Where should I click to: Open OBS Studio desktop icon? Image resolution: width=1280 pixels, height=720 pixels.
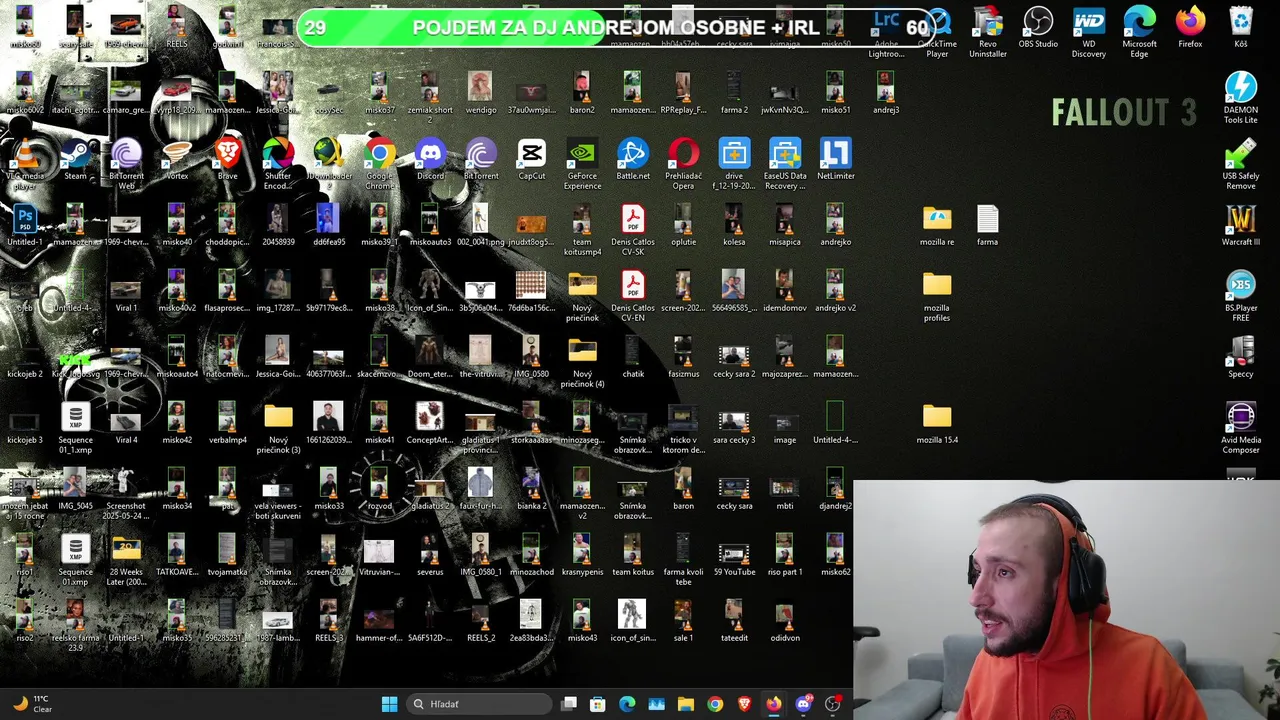tap(1038, 28)
